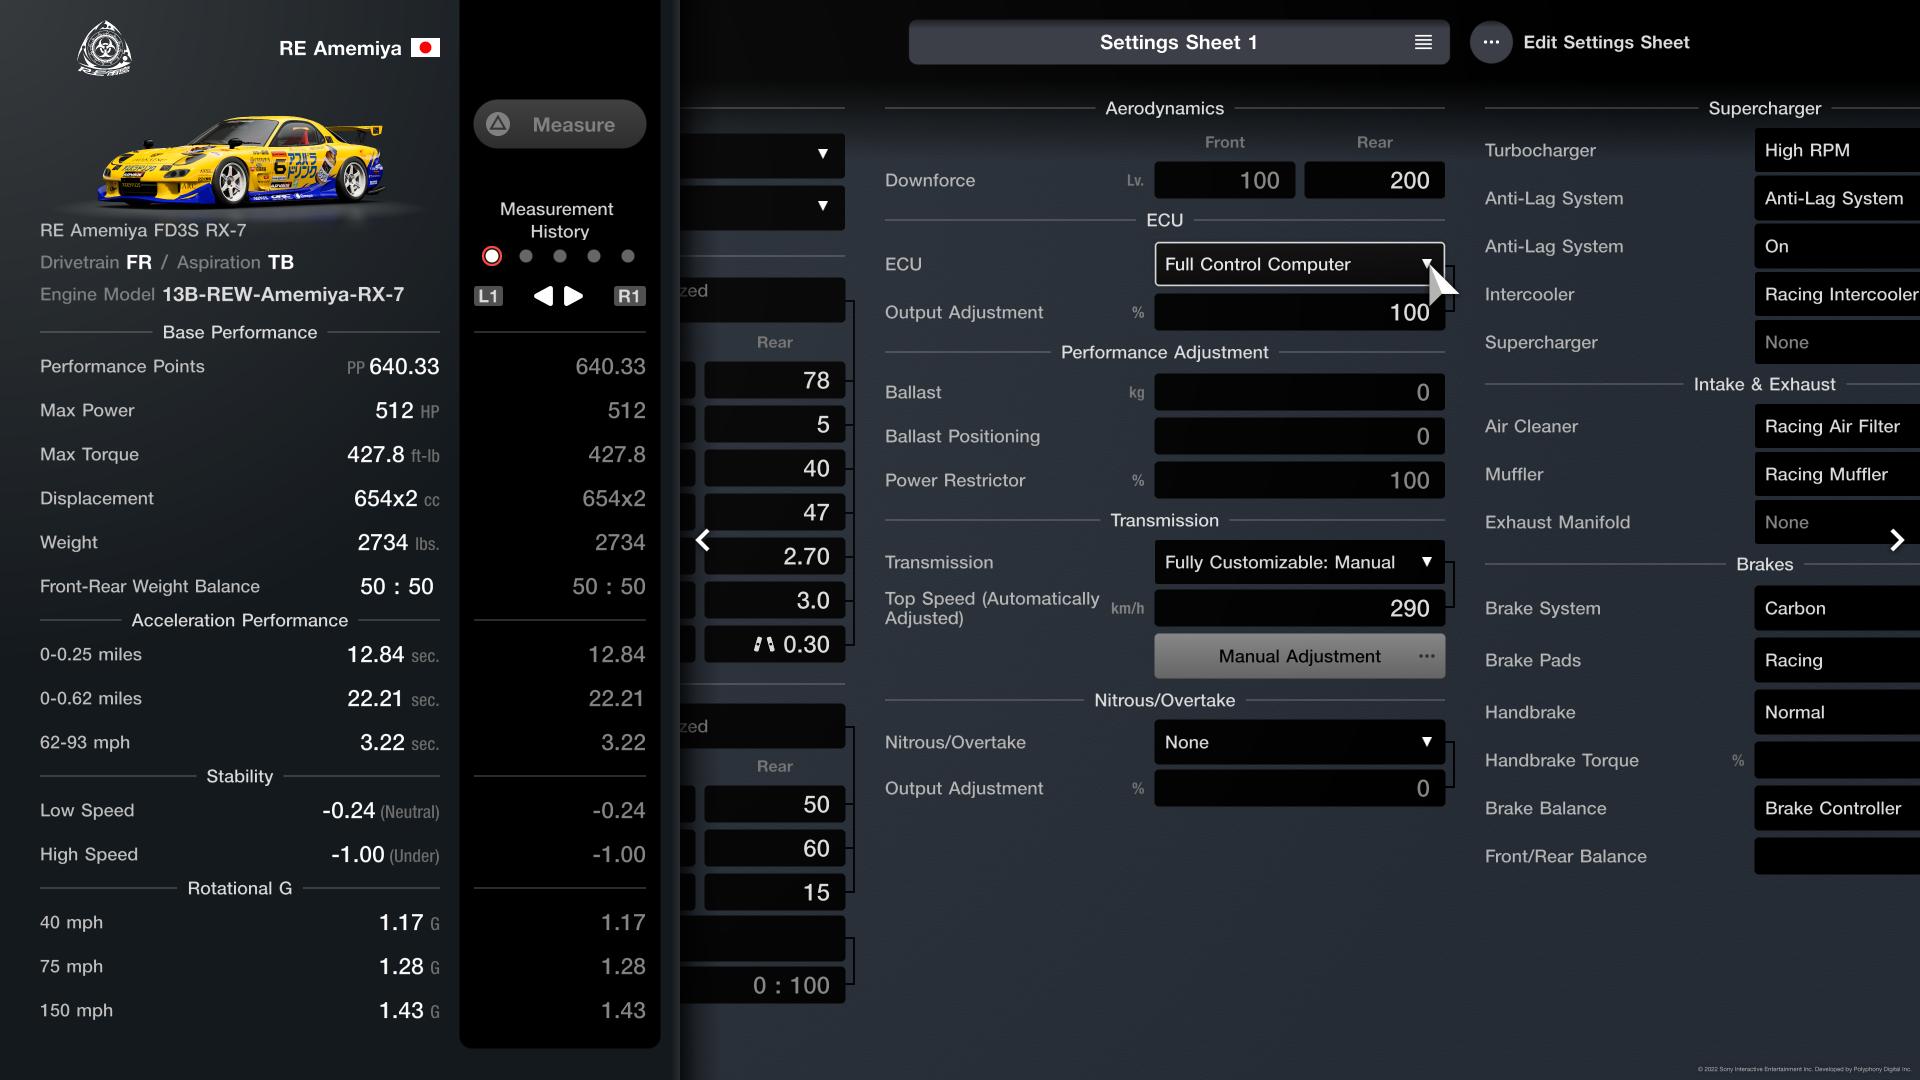The width and height of the screenshot is (1920, 1080).
Task: Click the triangle icon on Measure button
Action: click(x=498, y=124)
